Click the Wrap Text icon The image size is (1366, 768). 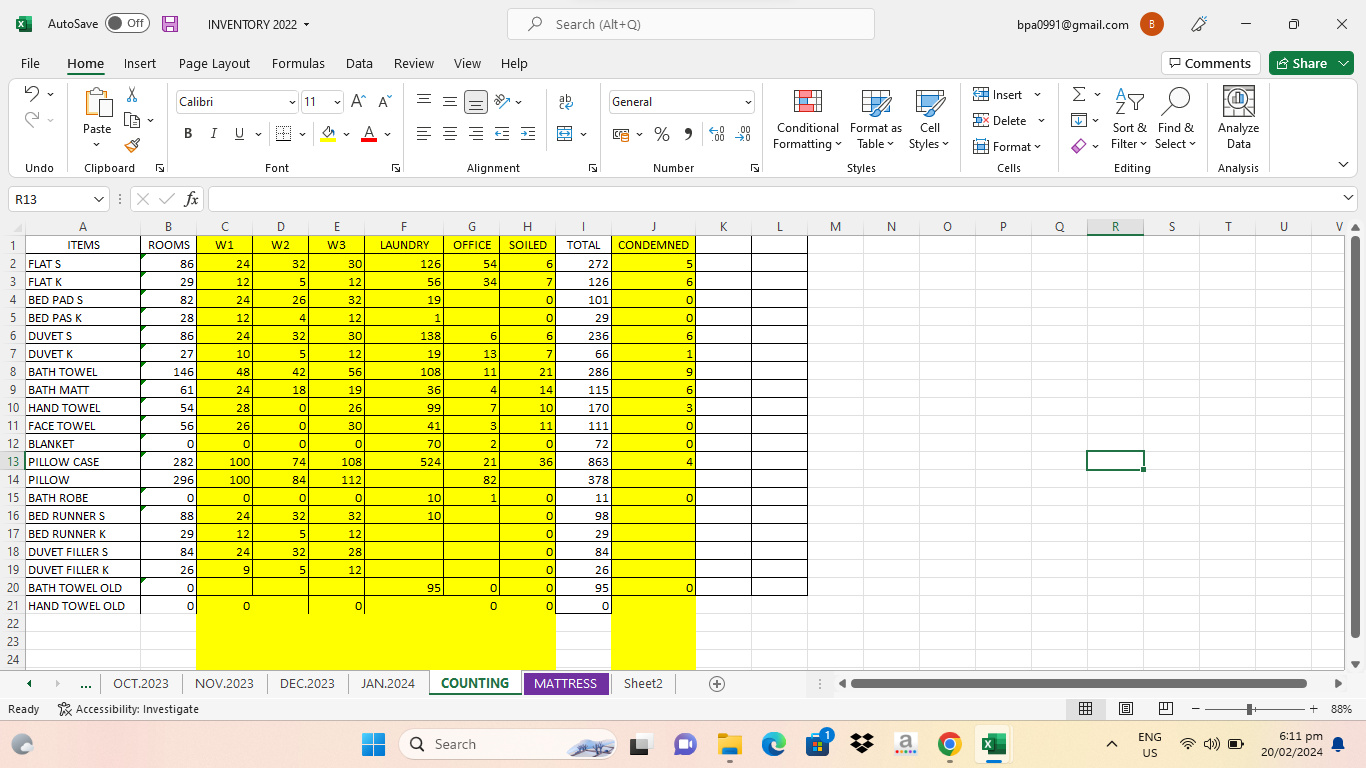point(566,101)
